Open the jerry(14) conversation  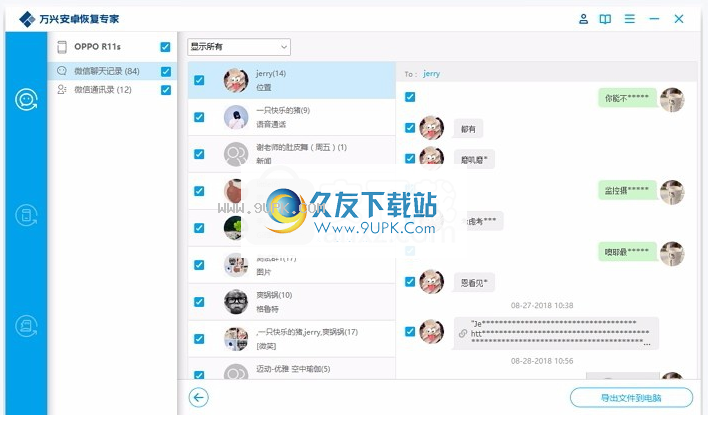coord(292,80)
